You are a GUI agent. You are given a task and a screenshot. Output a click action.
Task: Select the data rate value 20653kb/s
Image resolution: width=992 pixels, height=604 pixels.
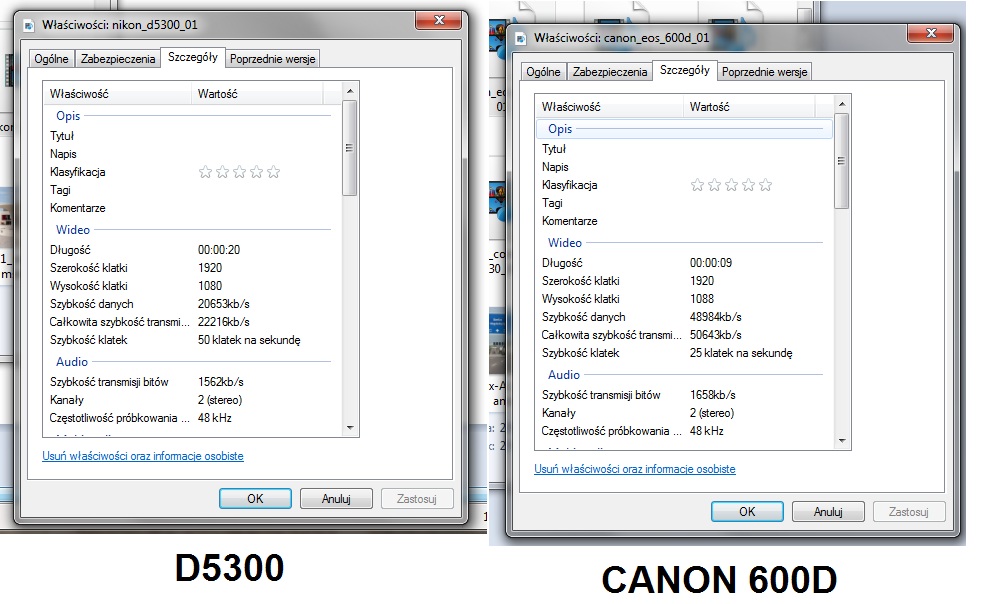224,304
